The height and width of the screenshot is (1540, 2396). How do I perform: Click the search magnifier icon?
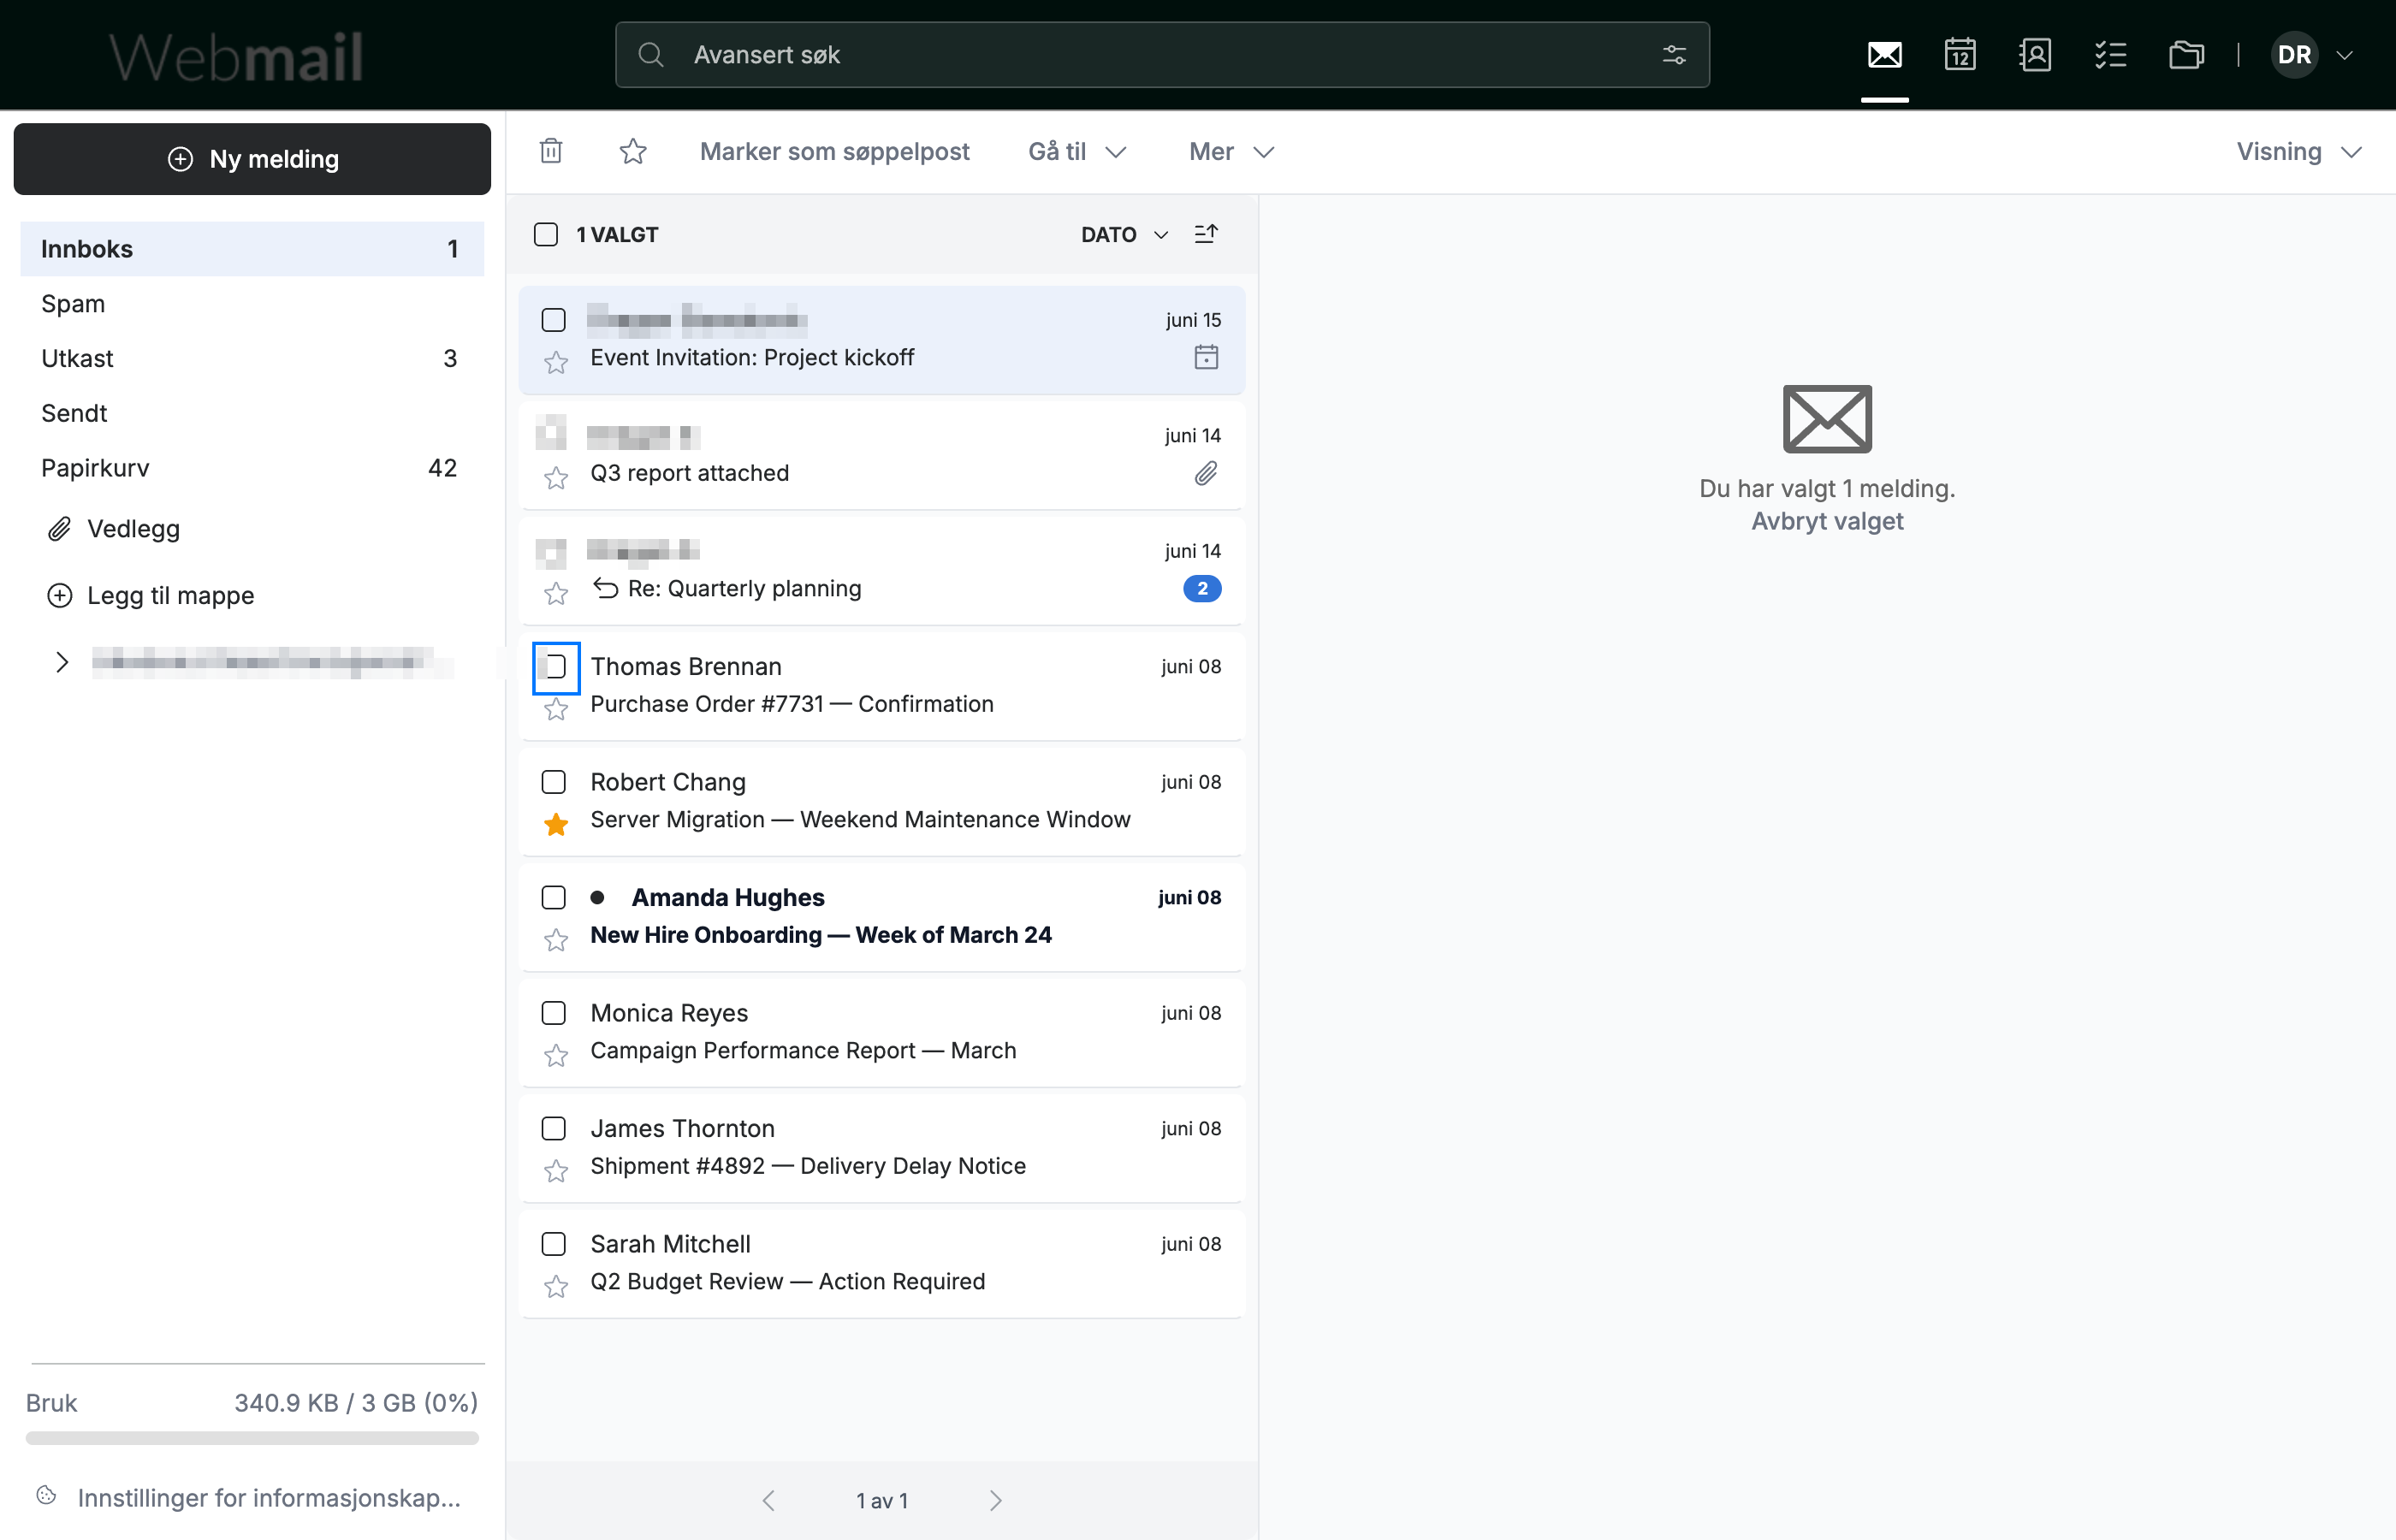coord(651,55)
